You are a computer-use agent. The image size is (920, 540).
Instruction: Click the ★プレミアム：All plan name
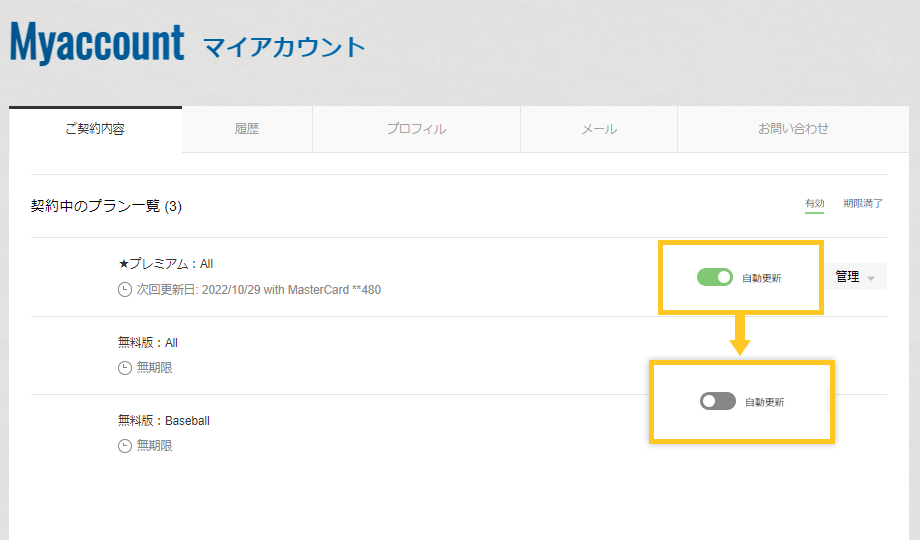pos(166,264)
